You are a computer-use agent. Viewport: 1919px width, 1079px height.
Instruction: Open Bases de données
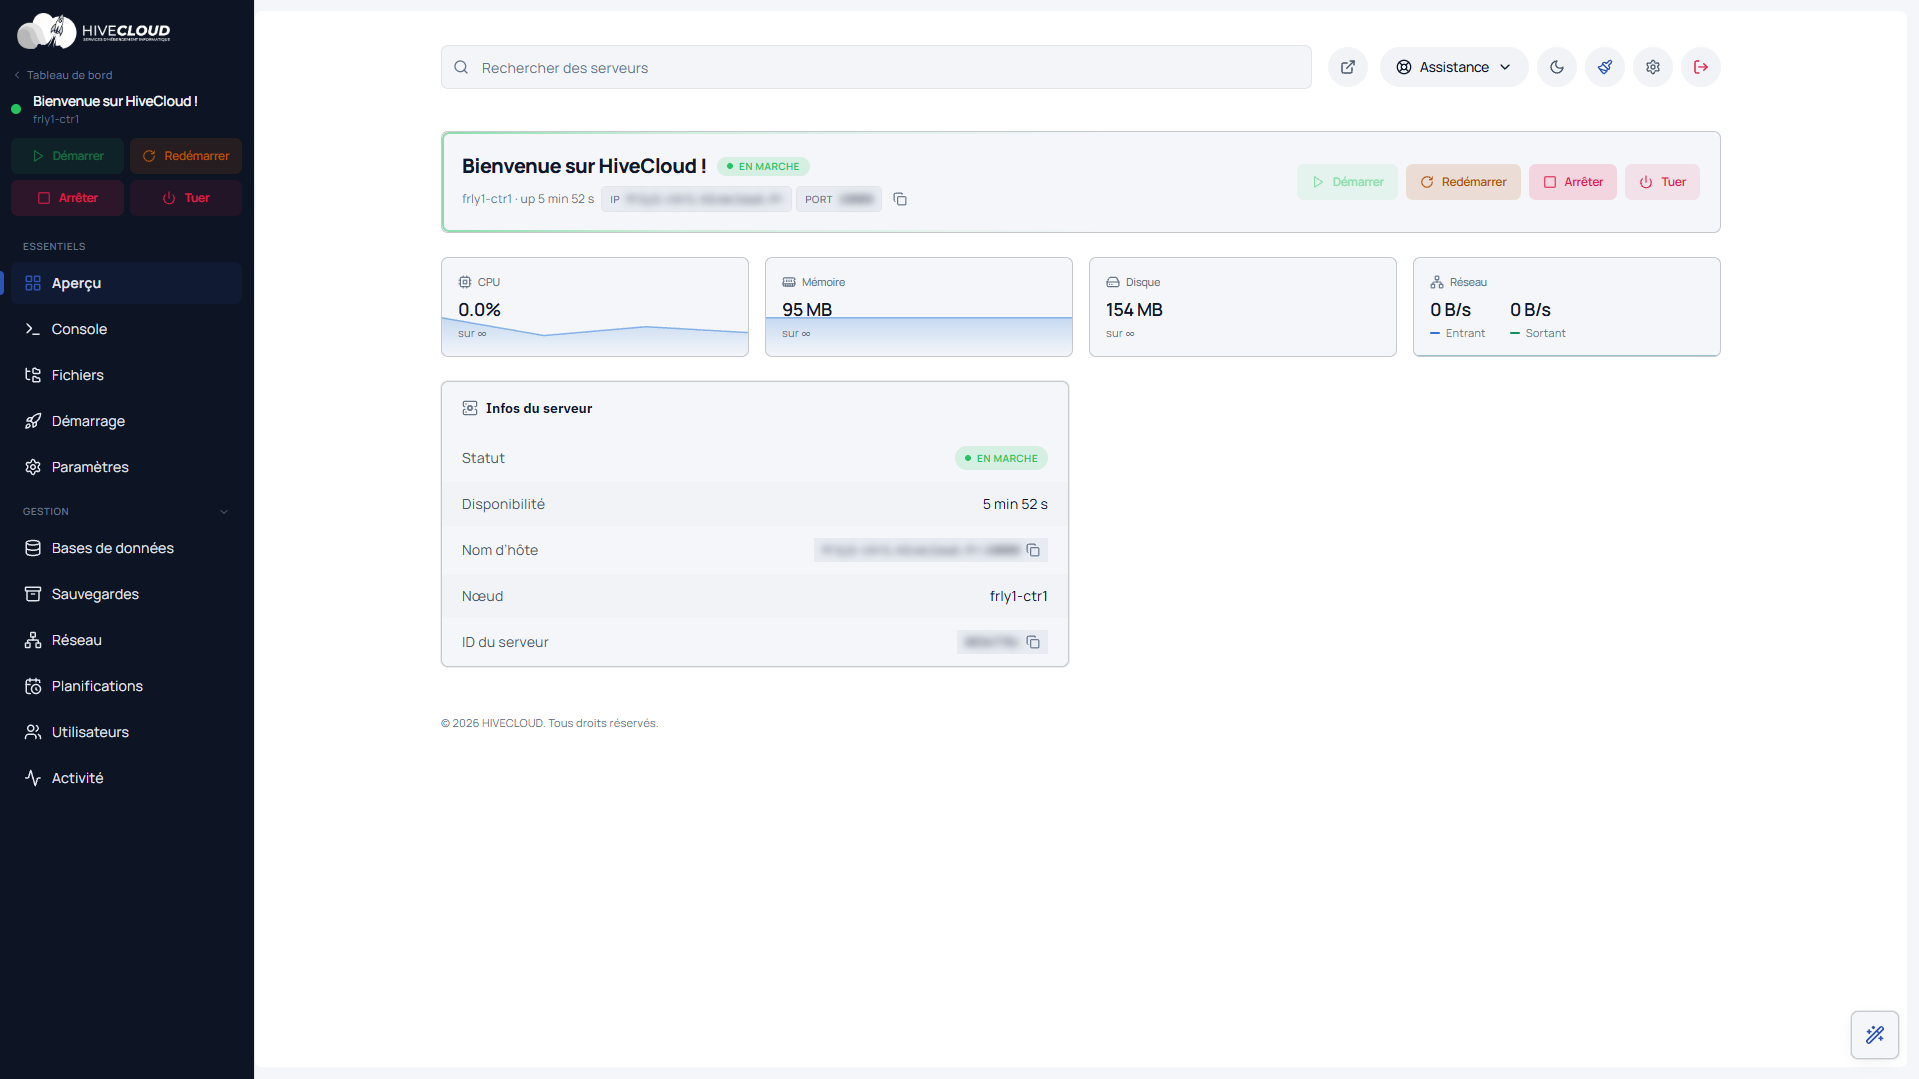point(127,548)
